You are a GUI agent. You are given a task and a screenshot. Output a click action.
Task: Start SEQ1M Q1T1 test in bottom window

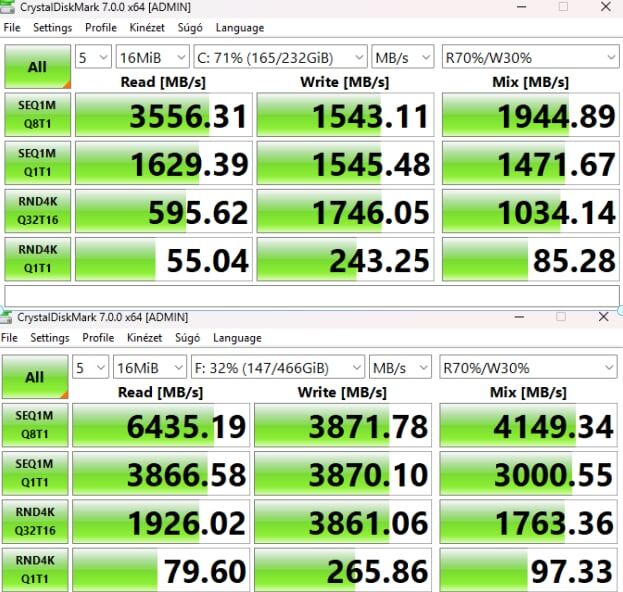(x=35, y=473)
